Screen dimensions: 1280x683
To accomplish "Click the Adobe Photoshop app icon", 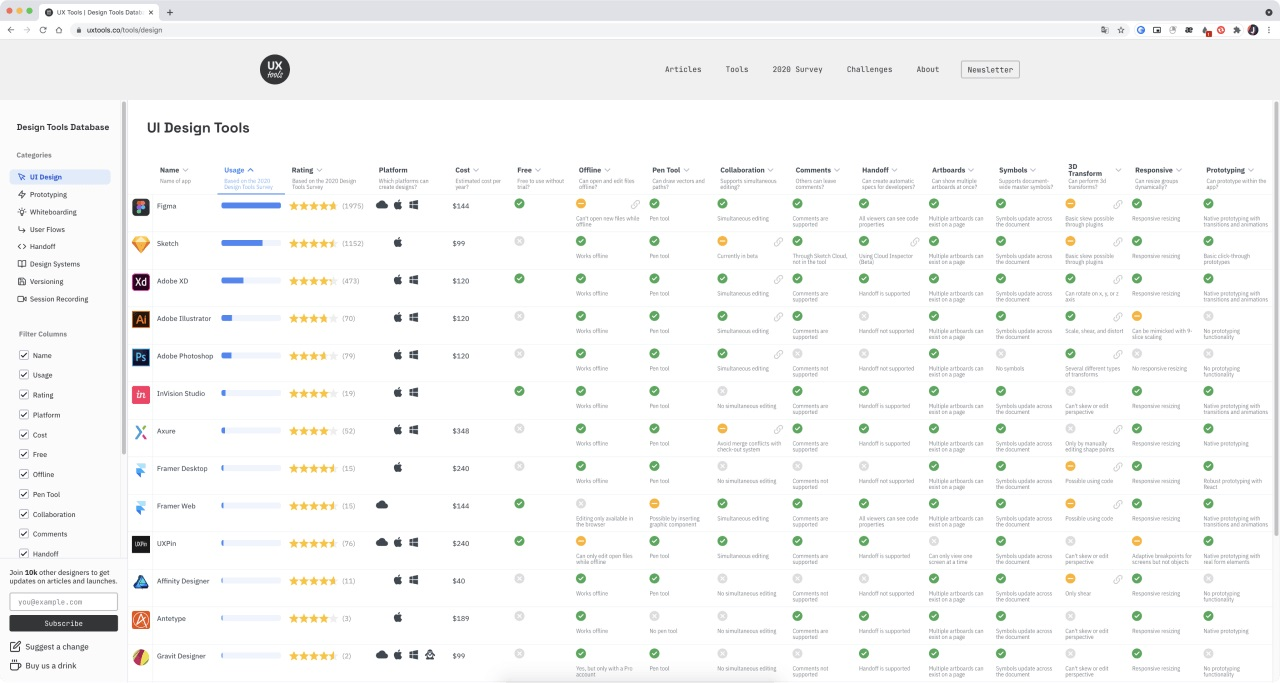I will point(141,357).
